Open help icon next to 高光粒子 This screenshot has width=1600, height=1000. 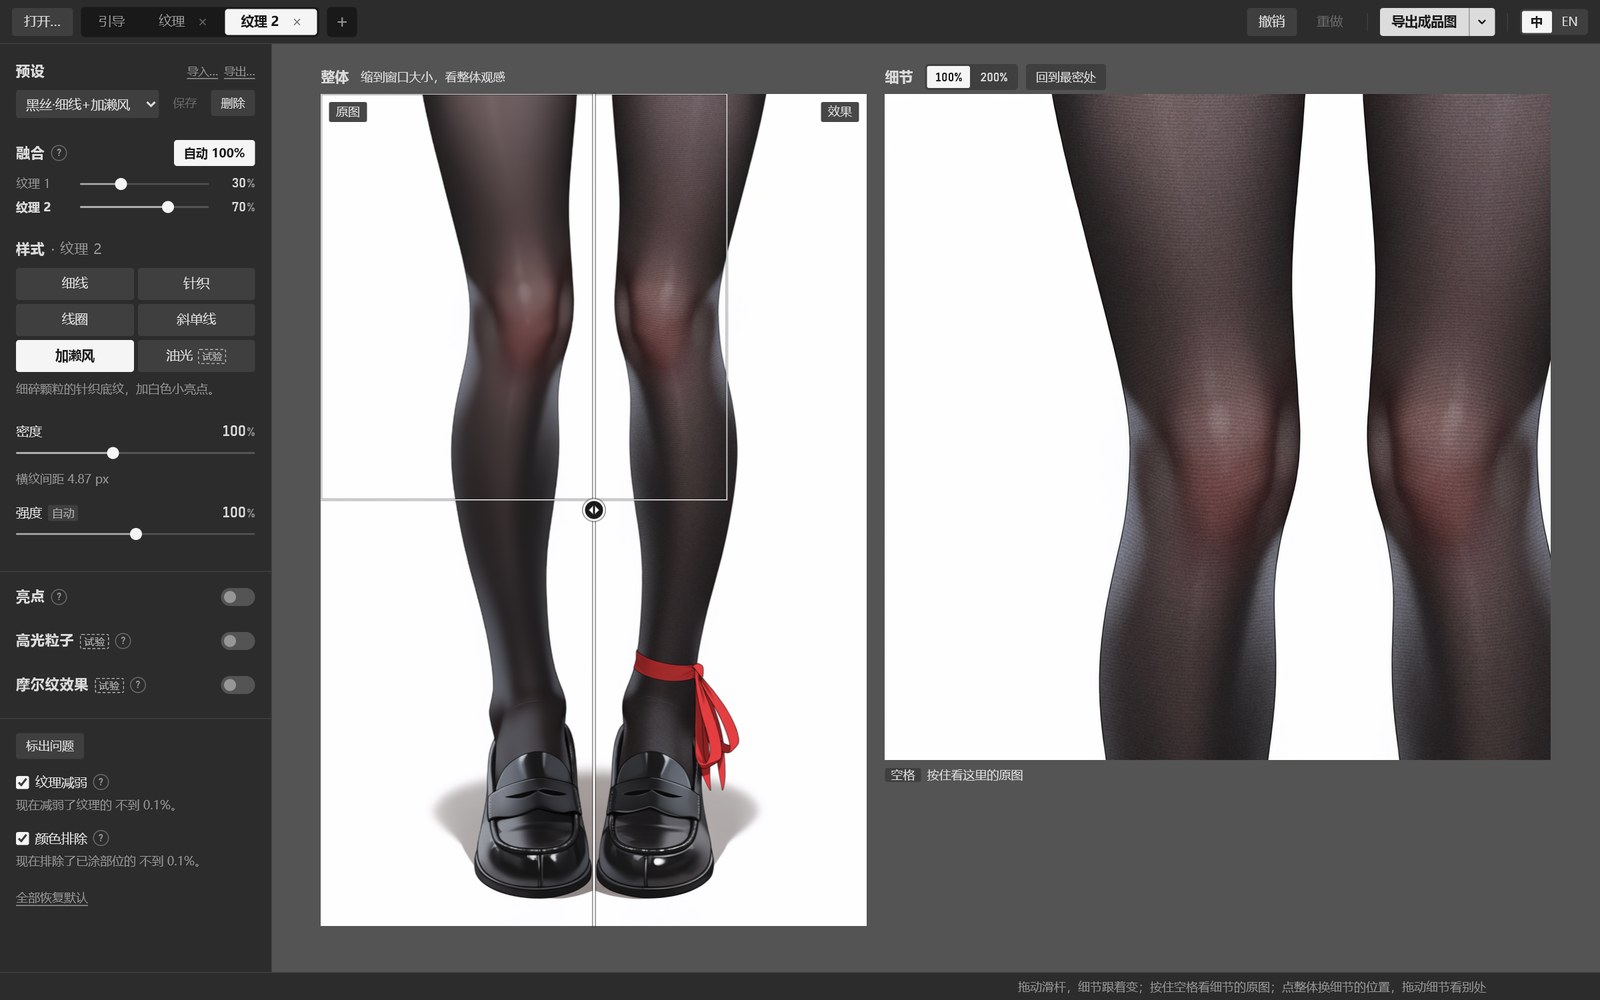[x=123, y=641]
